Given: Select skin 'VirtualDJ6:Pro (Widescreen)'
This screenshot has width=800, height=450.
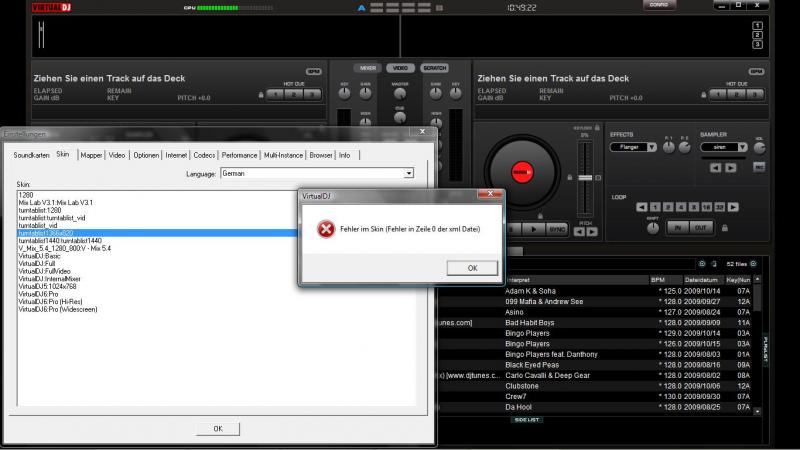Looking at the screenshot, I should pyautogui.click(x=58, y=309).
